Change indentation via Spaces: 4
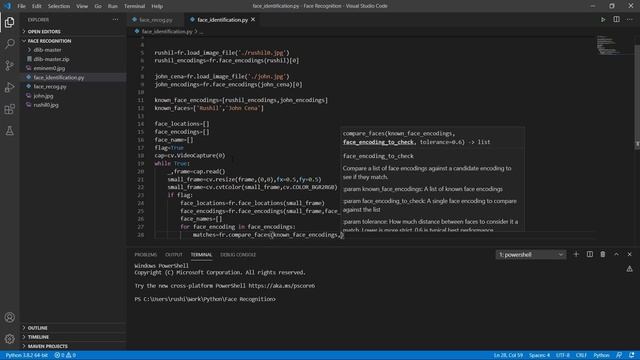The width and height of the screenshot is (640, 360). (x=540, y=356)
